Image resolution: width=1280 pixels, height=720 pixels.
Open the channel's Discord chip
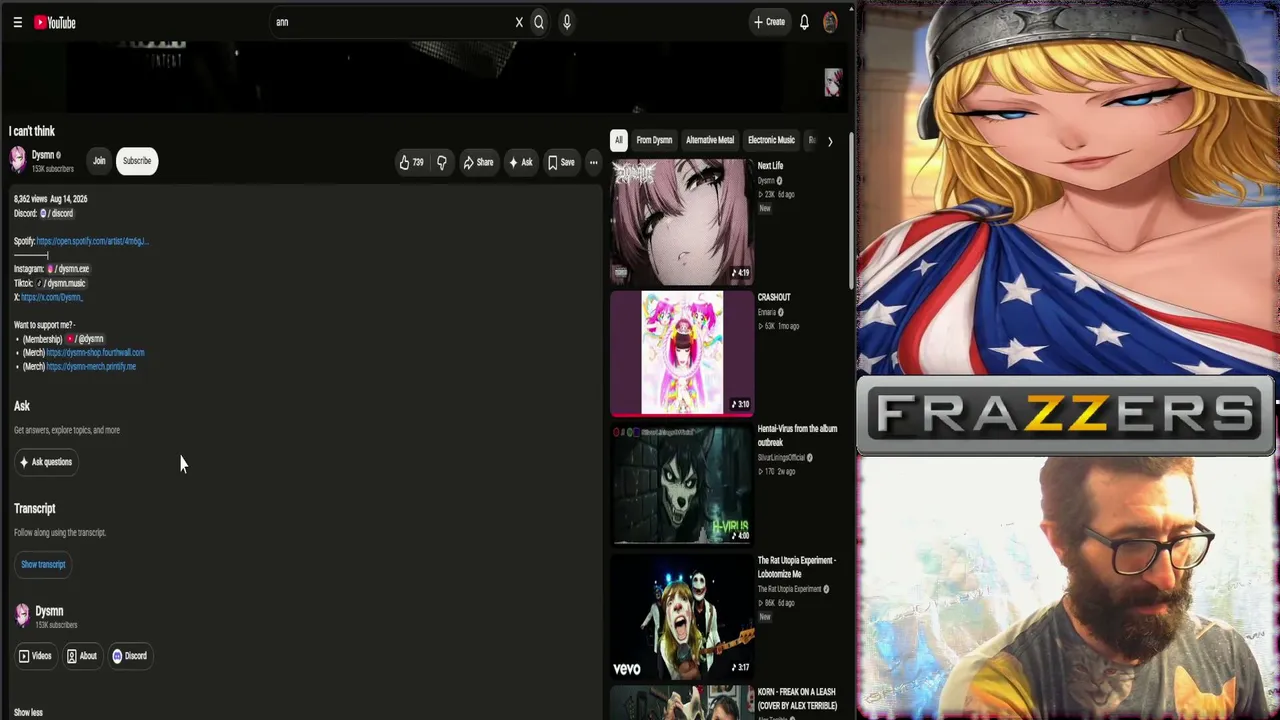click(x=130, y=656)
